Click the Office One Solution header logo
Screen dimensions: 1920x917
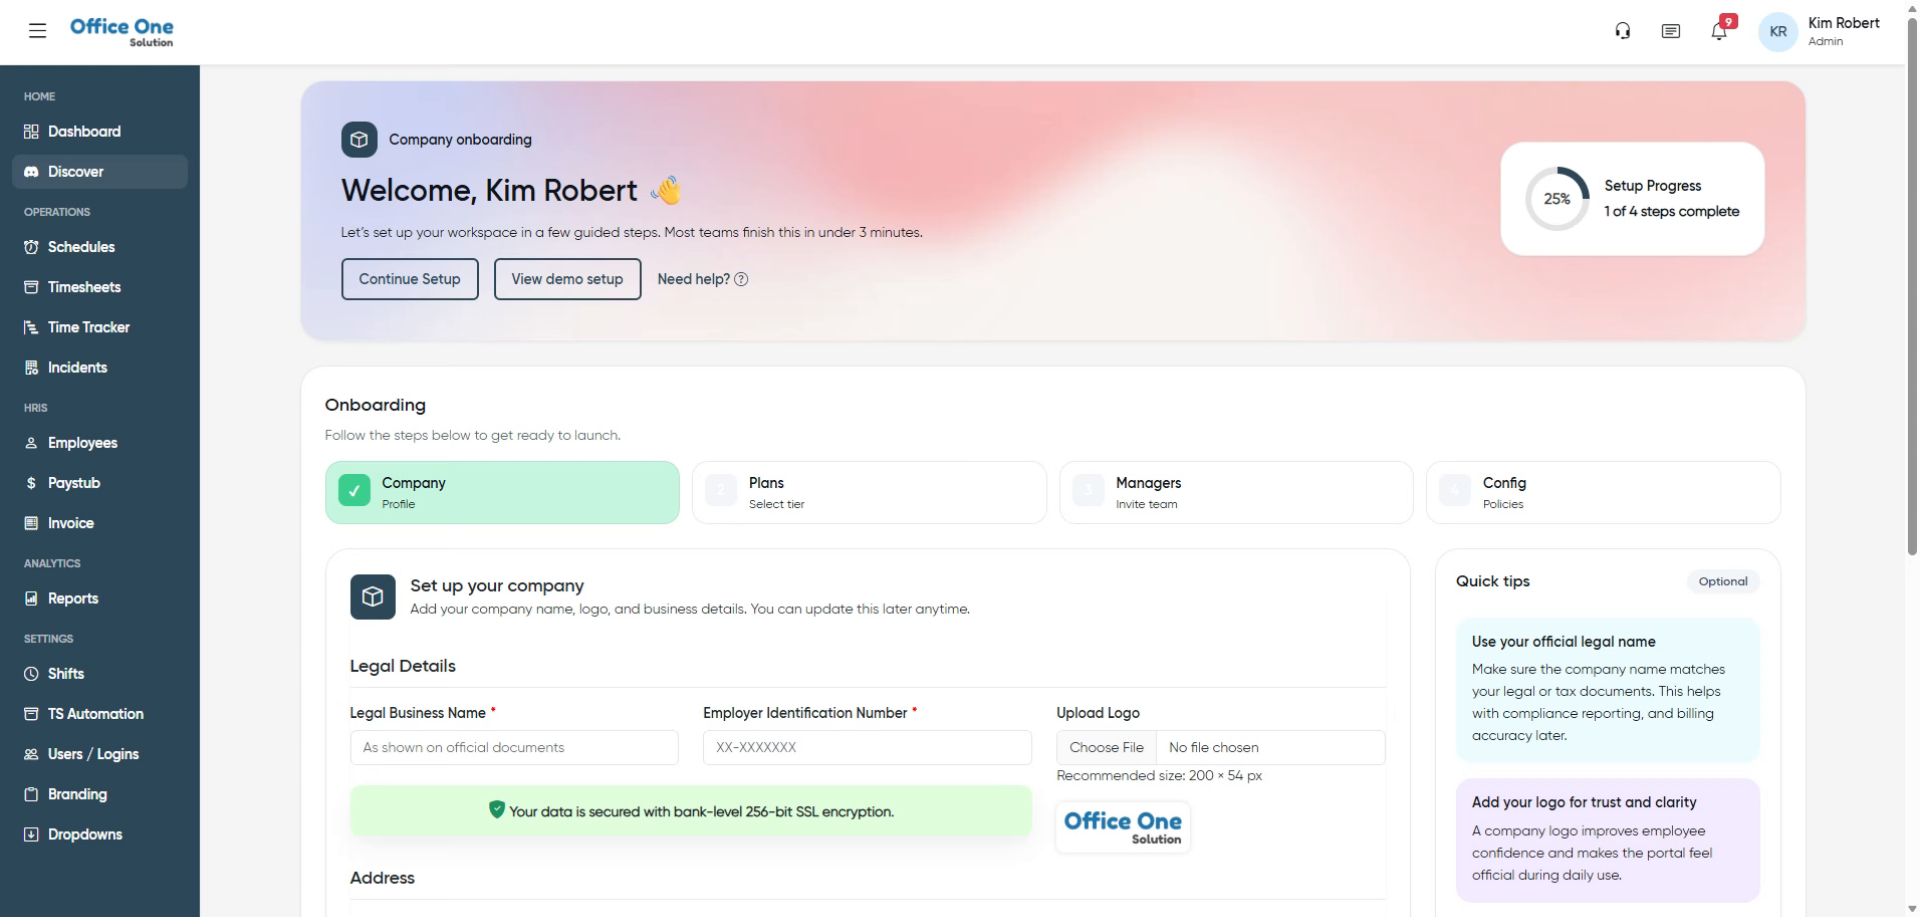(122, 31)
